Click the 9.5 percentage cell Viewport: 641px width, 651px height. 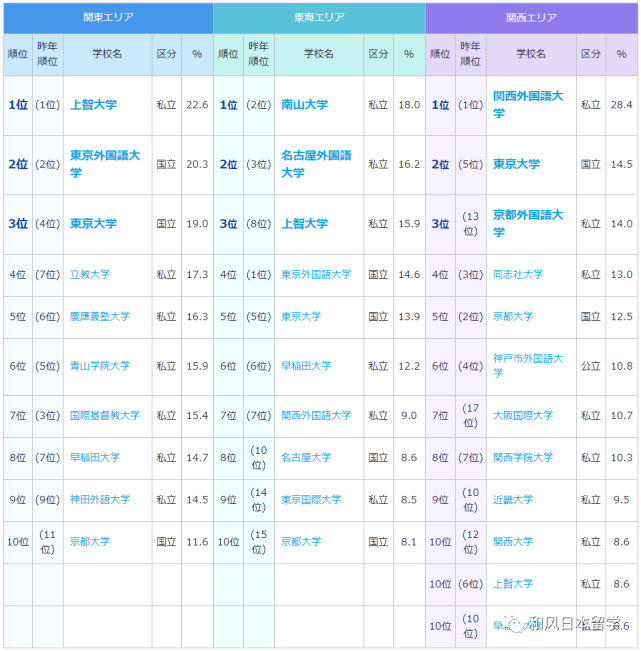[x=621, y=499]
